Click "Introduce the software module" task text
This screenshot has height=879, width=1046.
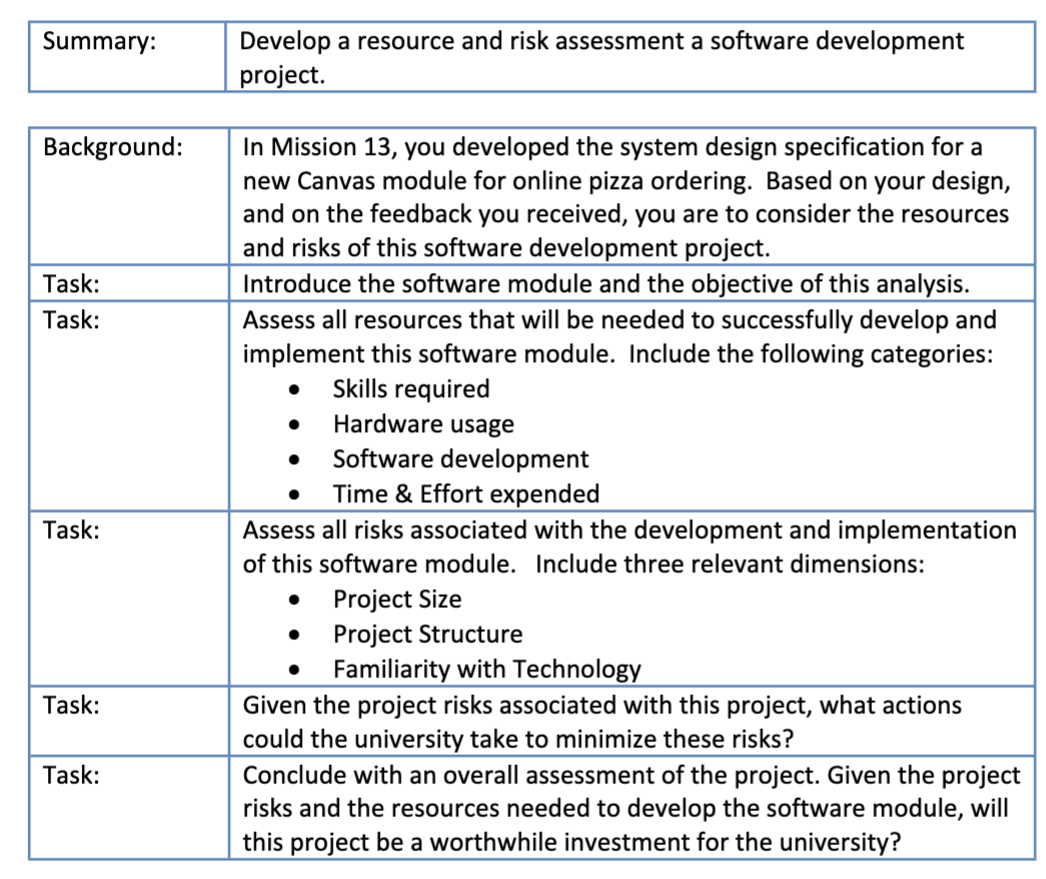click(606, 284)
